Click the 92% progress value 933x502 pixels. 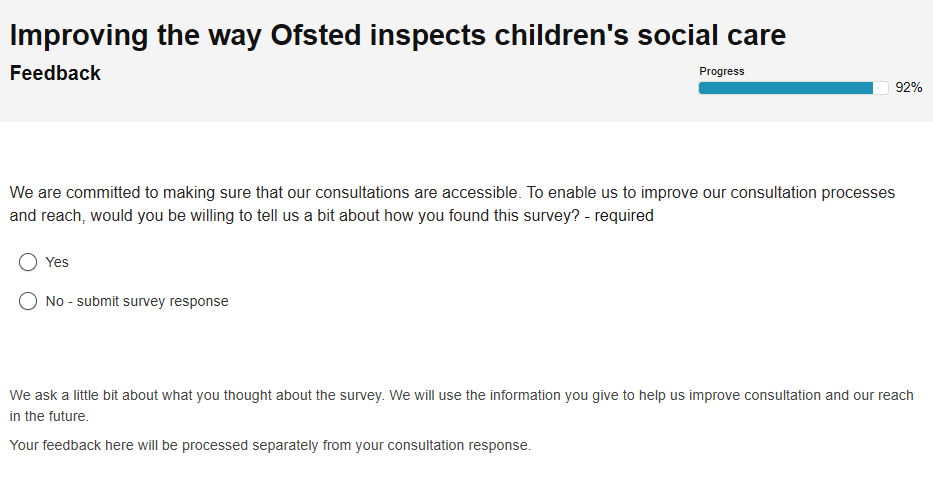point(909,87)
